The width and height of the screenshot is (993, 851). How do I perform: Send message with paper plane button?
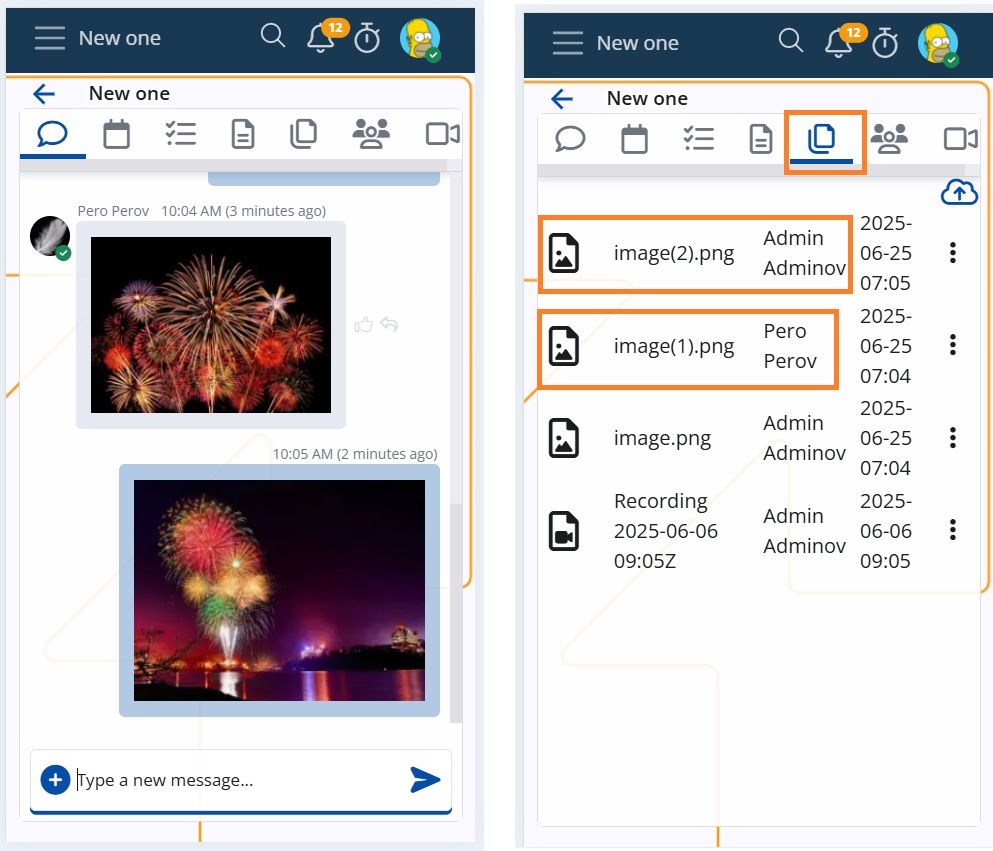[425, 779]
